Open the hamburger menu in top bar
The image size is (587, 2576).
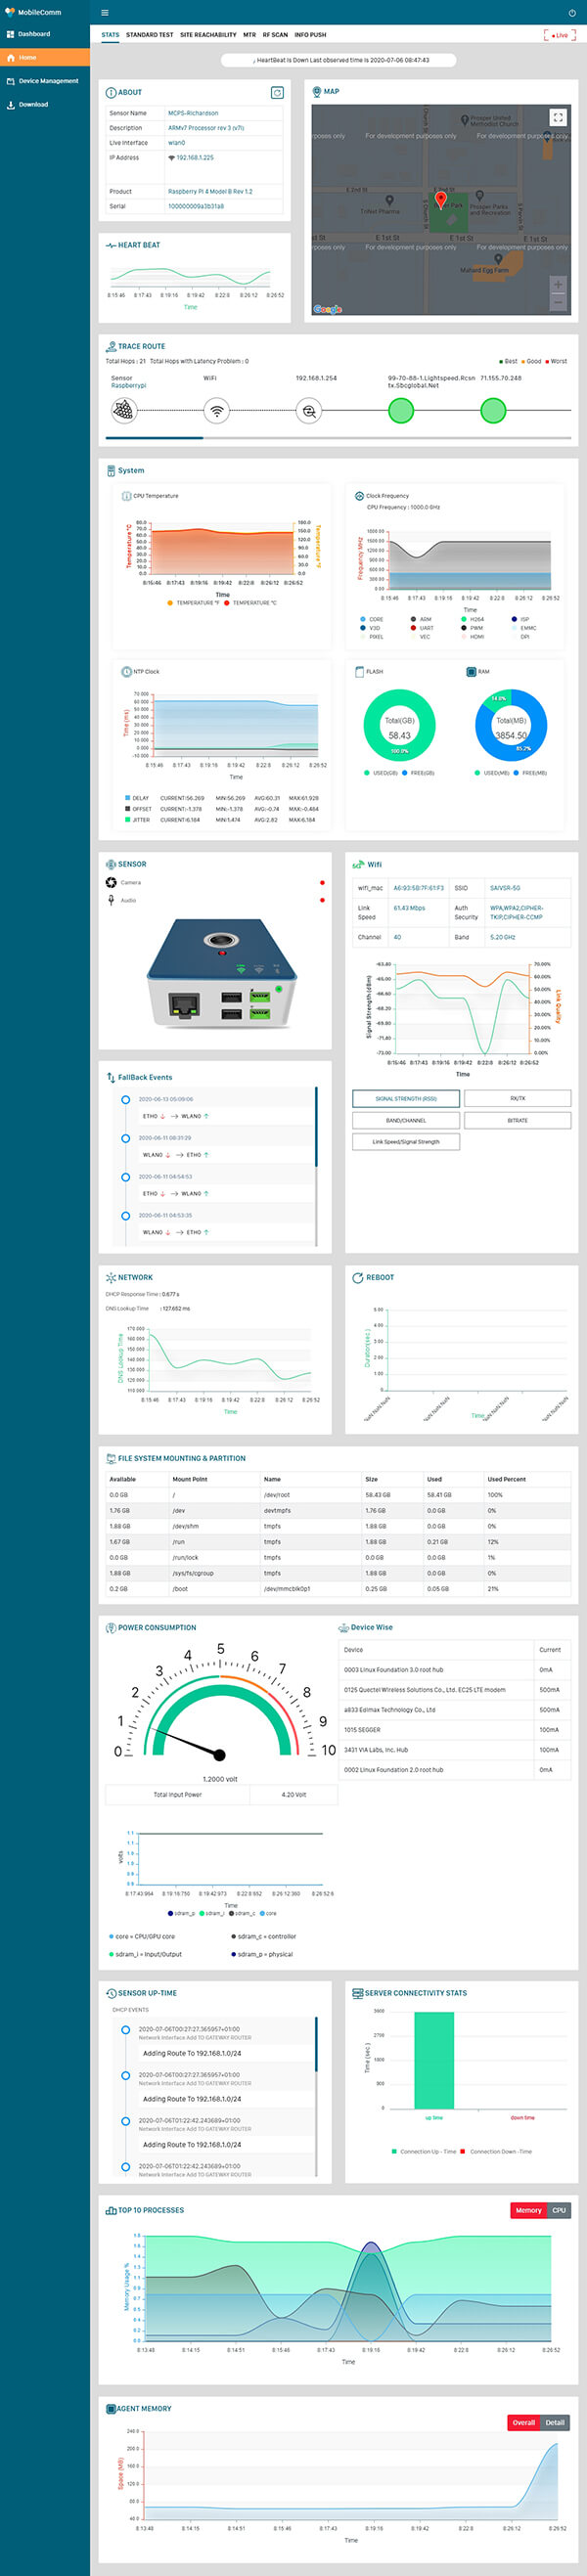(105, 13)
